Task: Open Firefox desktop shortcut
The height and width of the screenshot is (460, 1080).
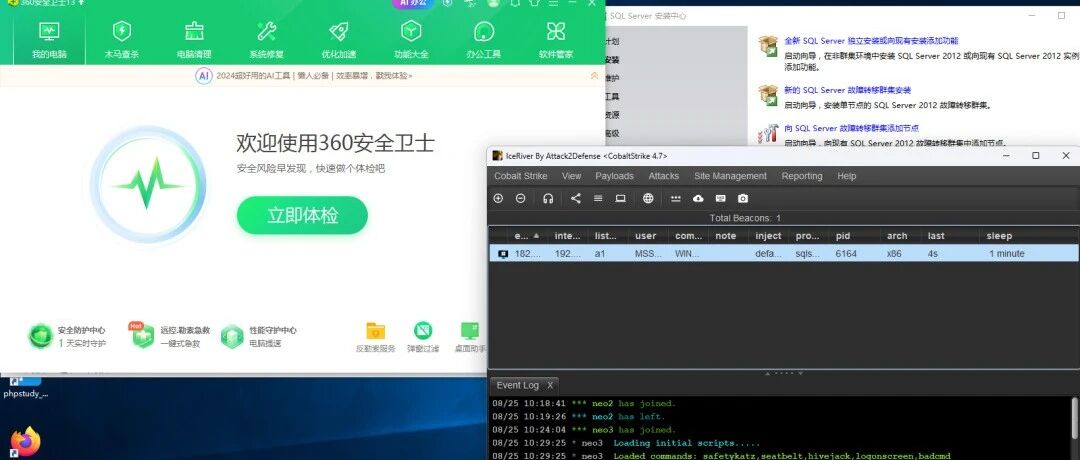Action: (x=25, y=441)
